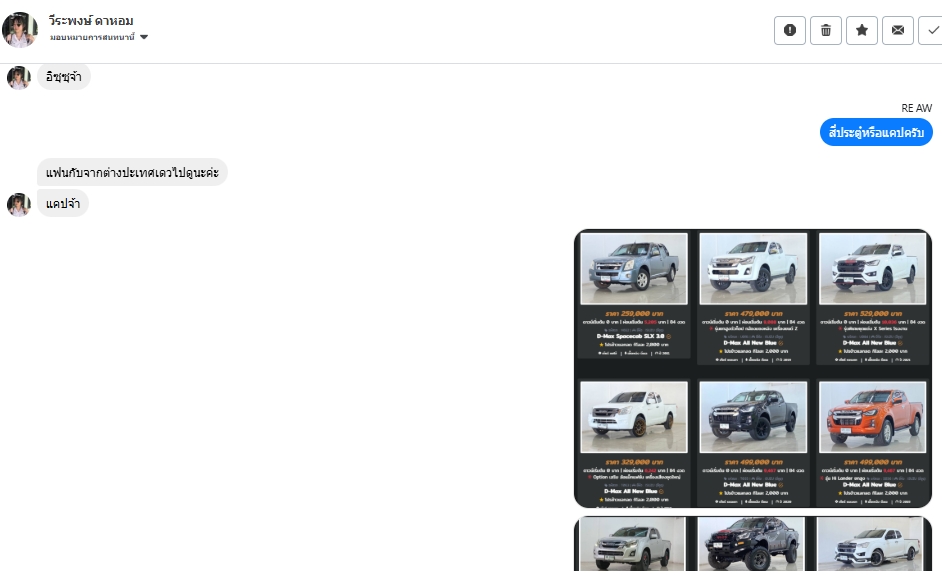Select the blue reply สี่ประตูหรือแคปครับ
This screenshot has width=942, height=575.
pyautogui.click(x=876, y=132)
